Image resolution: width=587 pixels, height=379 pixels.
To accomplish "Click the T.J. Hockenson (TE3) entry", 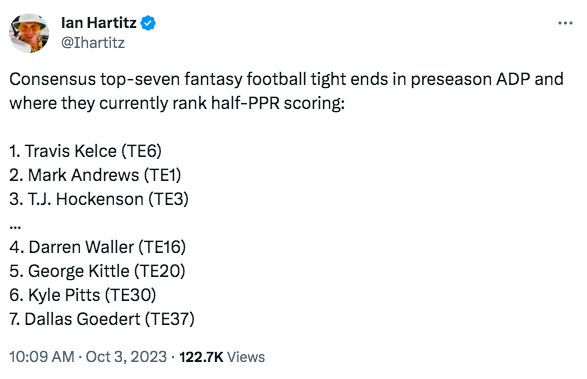I will 99,199.
